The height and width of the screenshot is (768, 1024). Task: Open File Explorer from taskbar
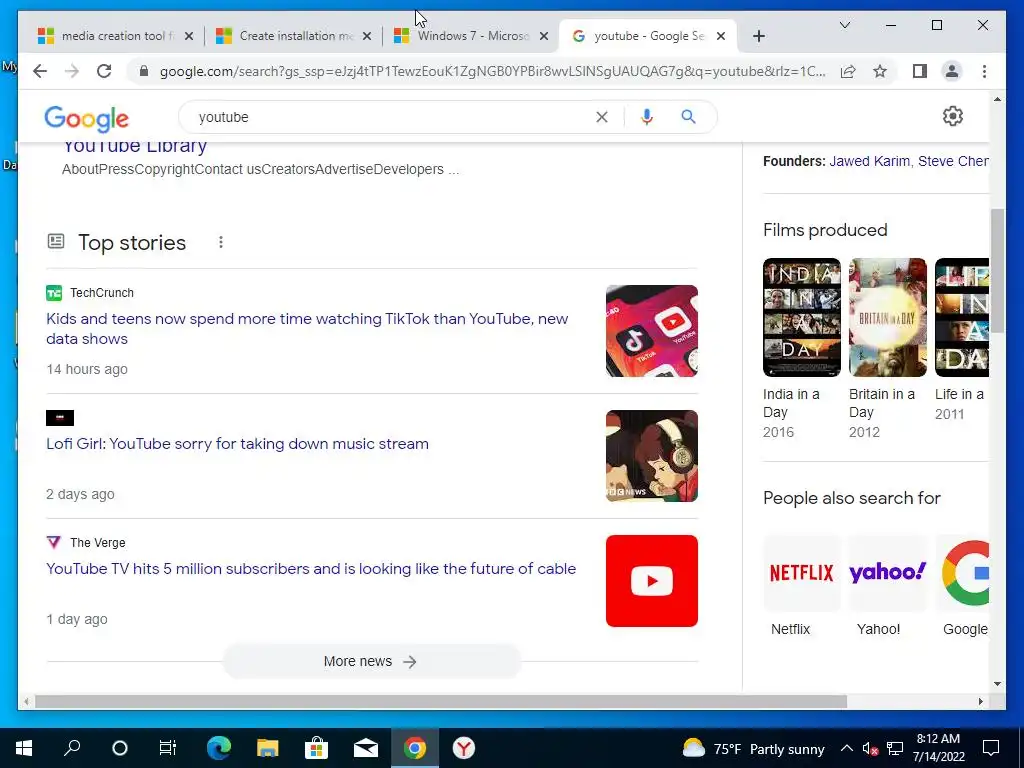267,748
